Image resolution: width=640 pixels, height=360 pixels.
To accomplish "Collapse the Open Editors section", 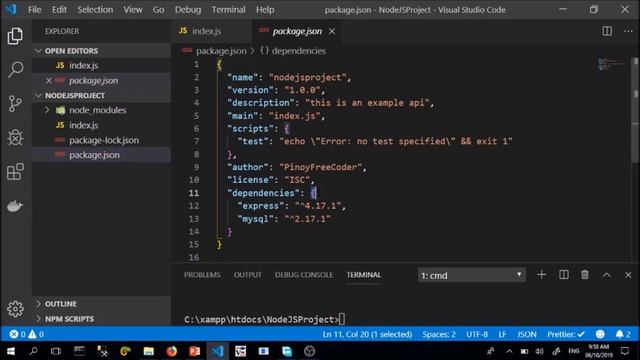I will [x=101, y=51].
